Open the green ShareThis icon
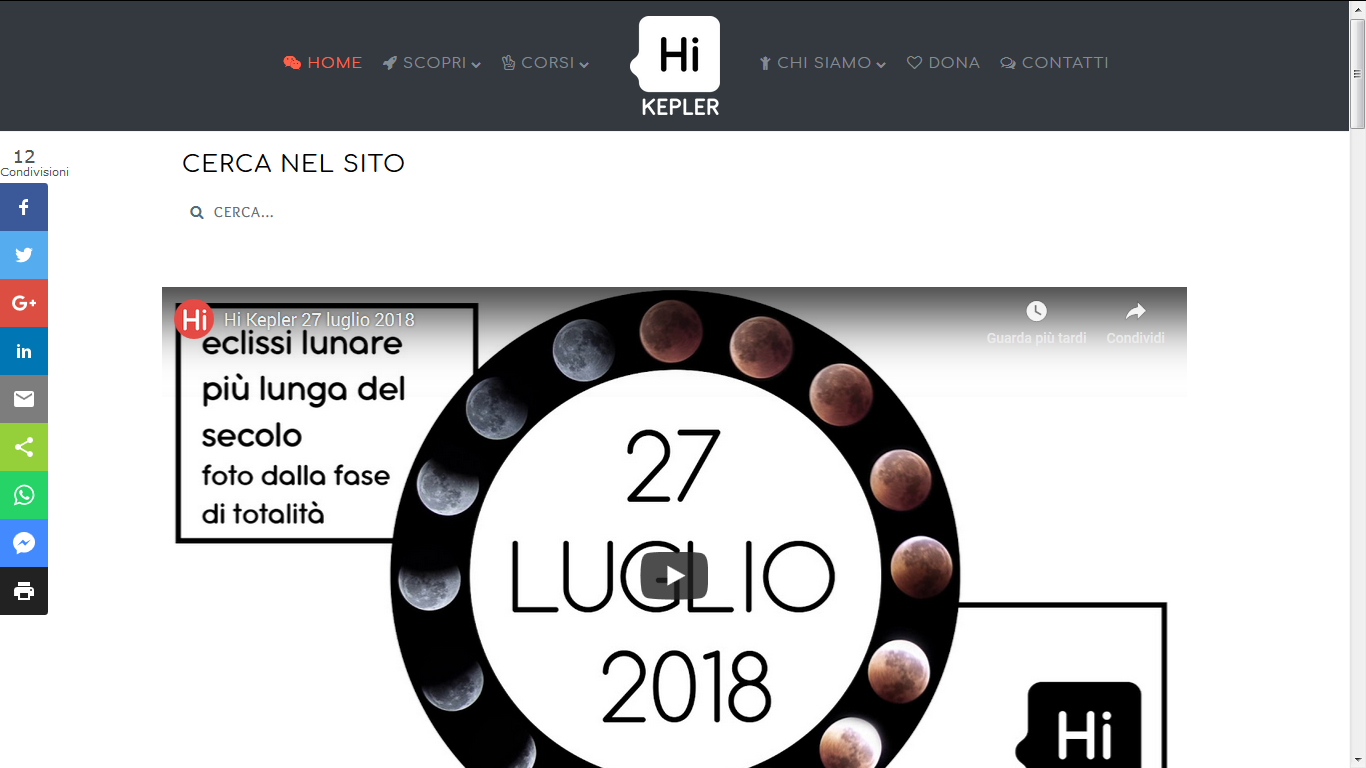Screen dimensions: 1366x768 24,447
